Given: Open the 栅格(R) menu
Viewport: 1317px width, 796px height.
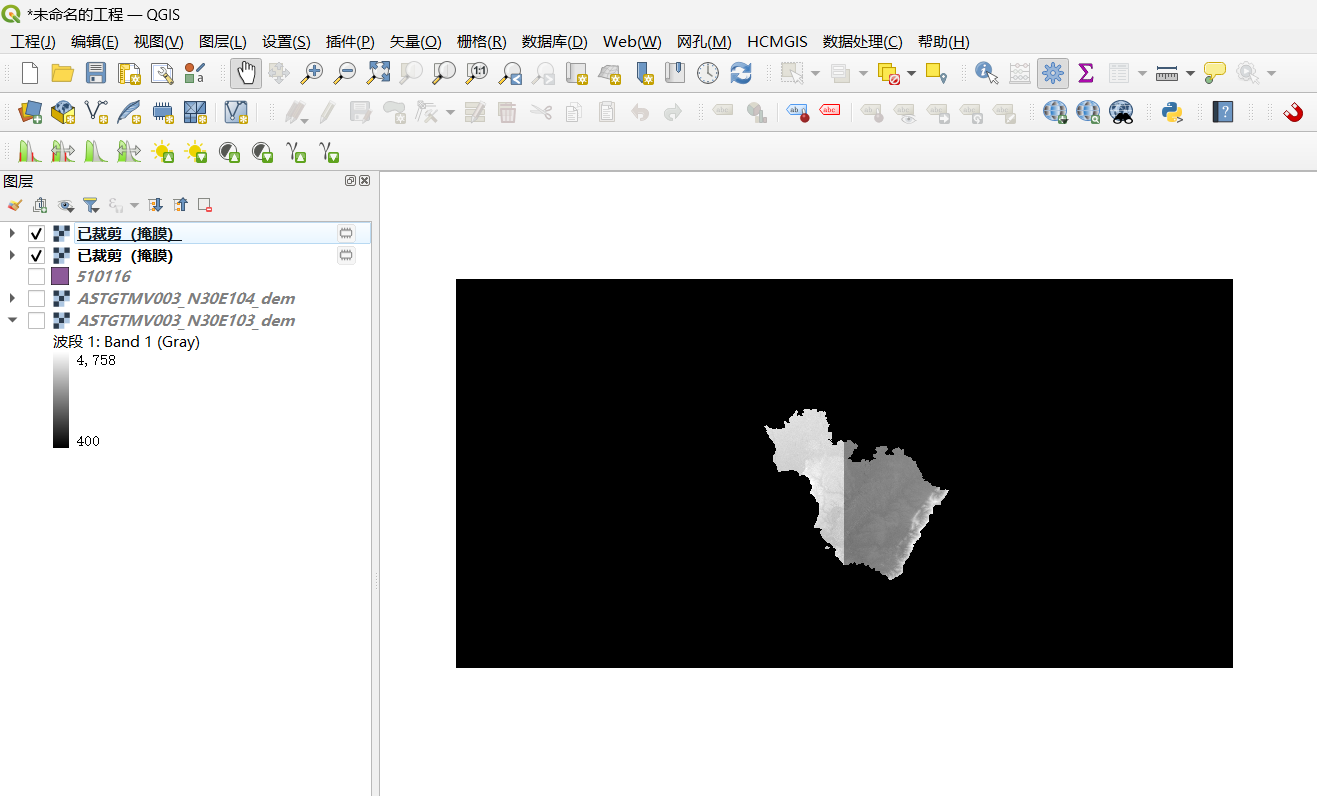Looking at the screenshot, I should (482, 42).
